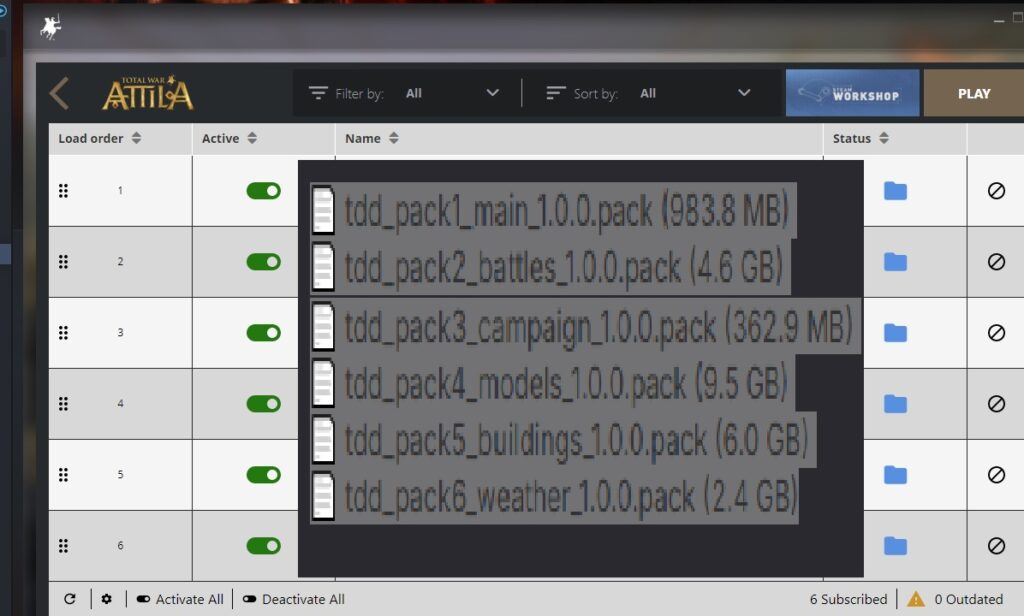Sort list by Load order column
1024x616 pixels.
click(x=99, y=138)
